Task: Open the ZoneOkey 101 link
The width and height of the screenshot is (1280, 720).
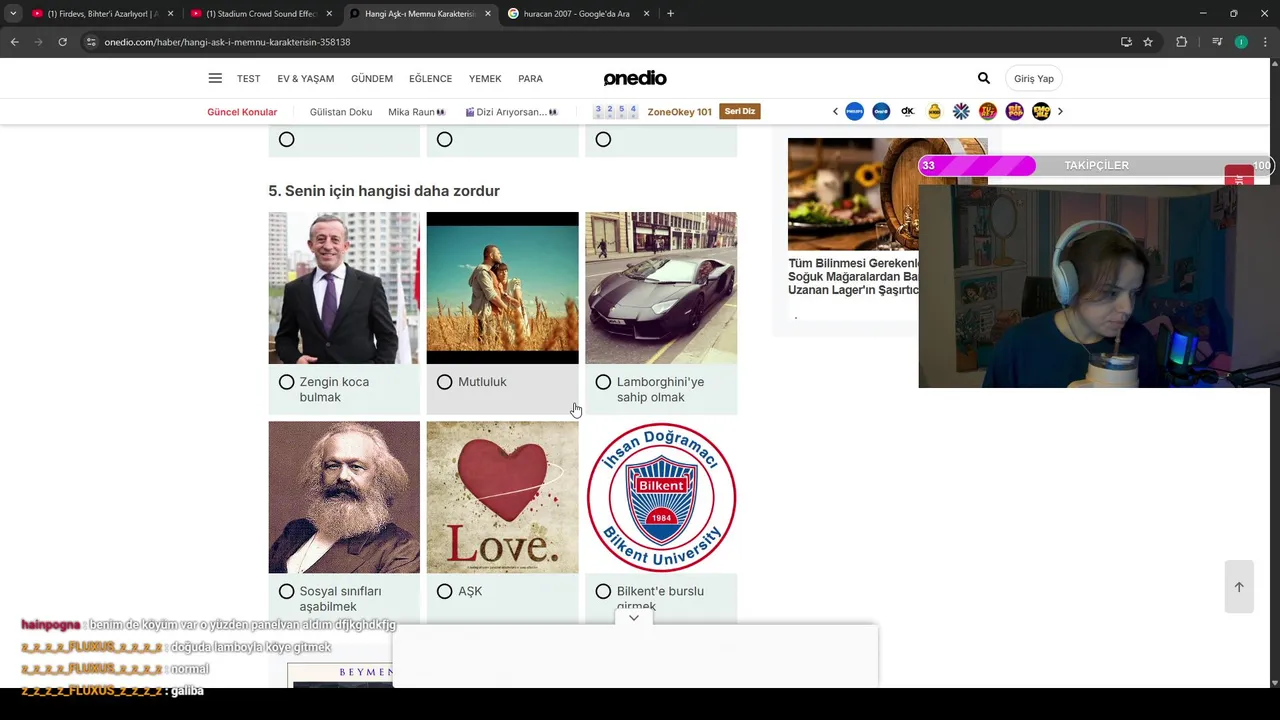Action: [x=680, y=112]
